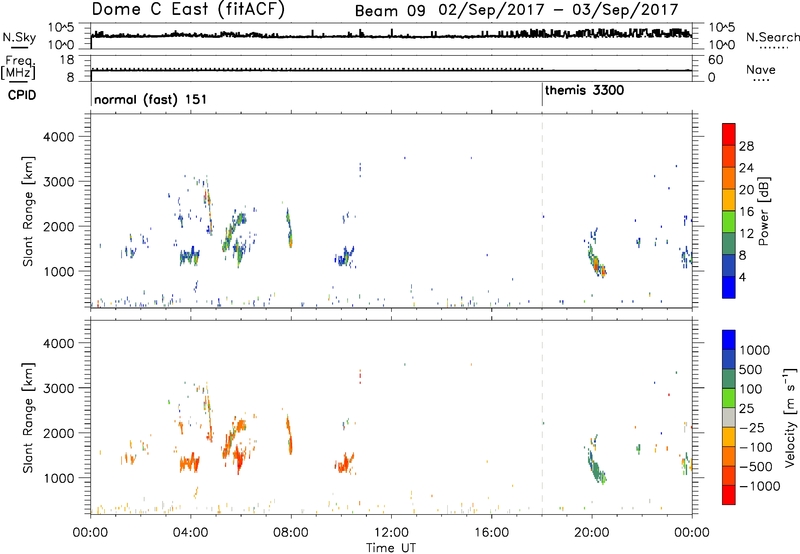
Task: Click the velocity echo cluster near 08:00 UT
Action: (289, 434)
